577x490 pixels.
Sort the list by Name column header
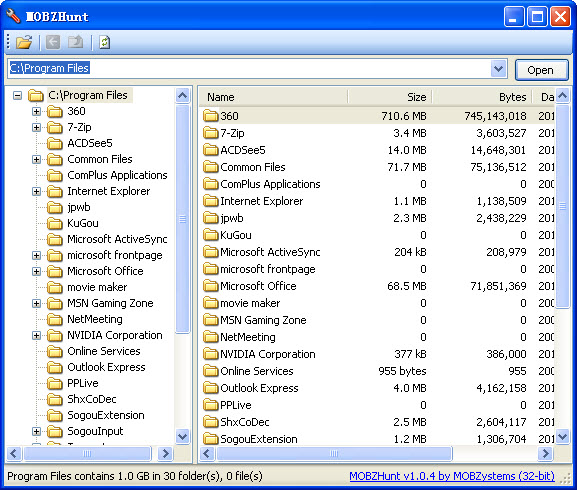273,97
